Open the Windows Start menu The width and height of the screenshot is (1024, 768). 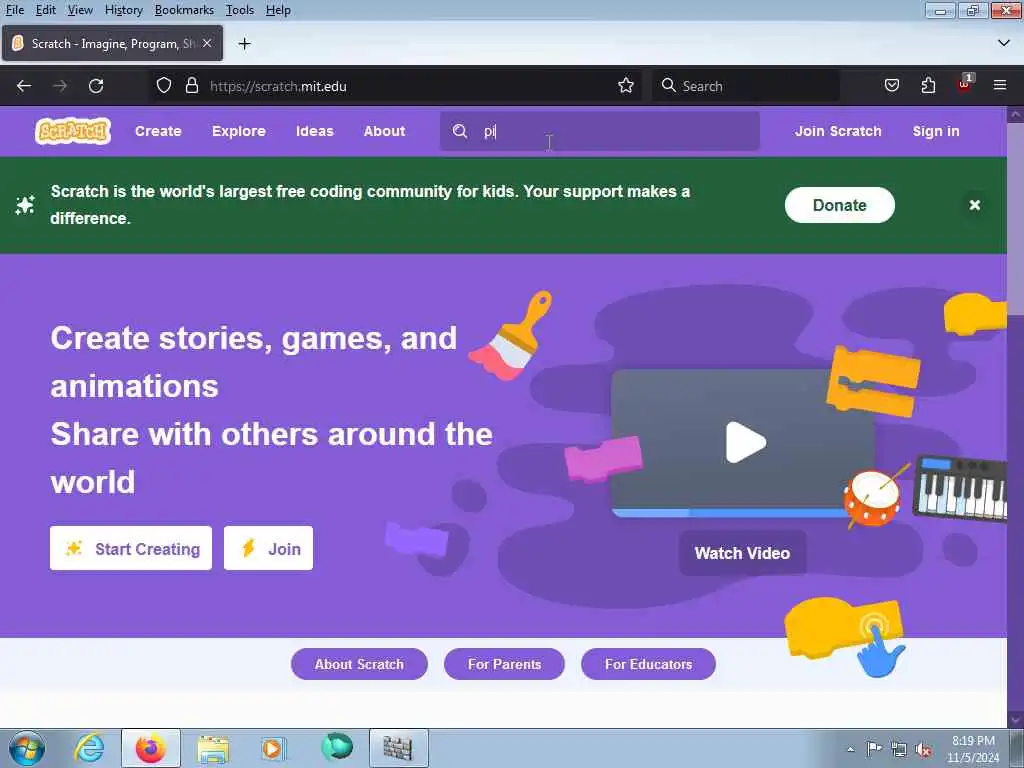[27, 748]
